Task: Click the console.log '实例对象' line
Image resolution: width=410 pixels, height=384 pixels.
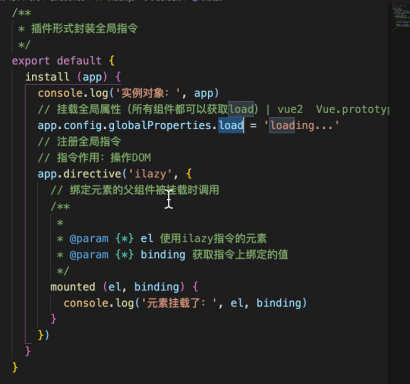Action: point(128,93)
